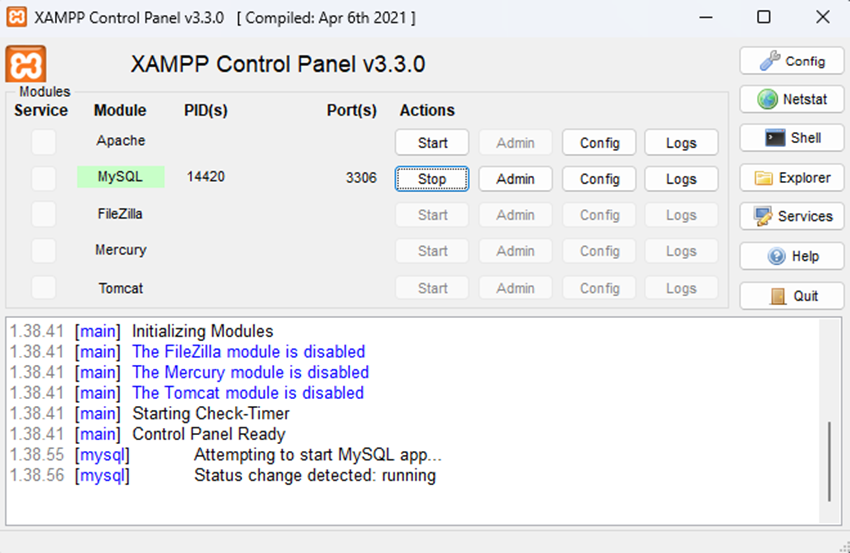Click the XAMPP title bar icon
Image resolution: width=850 pixels, height=553 pixels.
point(17,17)
